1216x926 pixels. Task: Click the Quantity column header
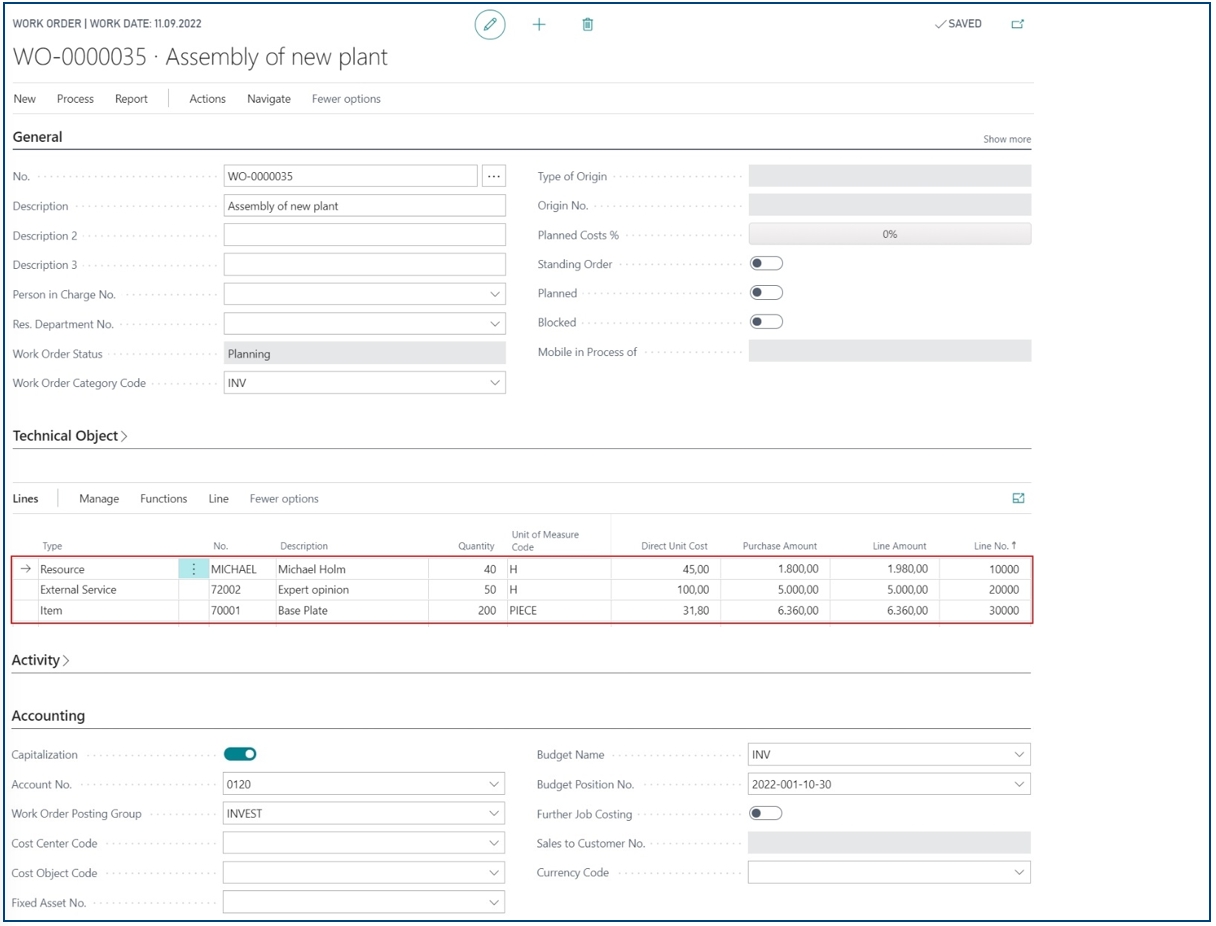pyautogui.click(x=476, y=546)
